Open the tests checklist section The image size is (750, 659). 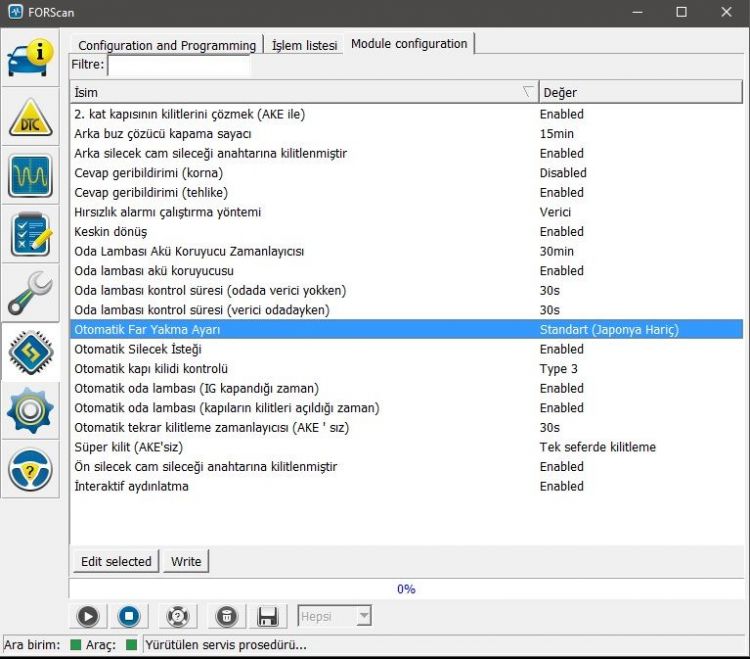tap(30, 235)
